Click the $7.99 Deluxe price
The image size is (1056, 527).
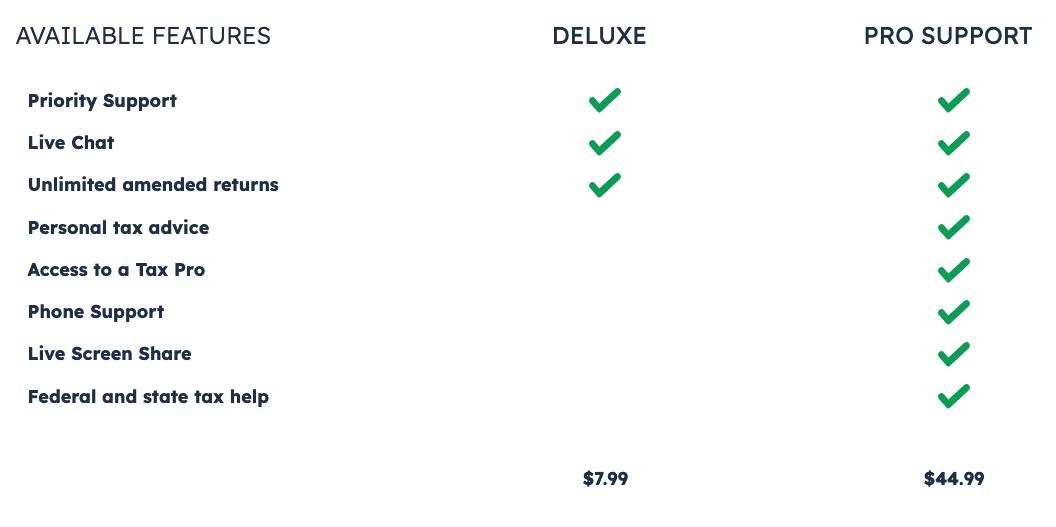(605, 479)
